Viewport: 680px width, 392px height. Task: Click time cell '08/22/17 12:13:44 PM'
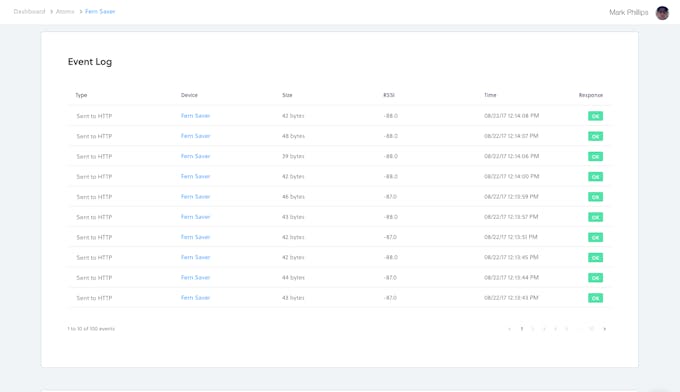(x=511, y=278)
